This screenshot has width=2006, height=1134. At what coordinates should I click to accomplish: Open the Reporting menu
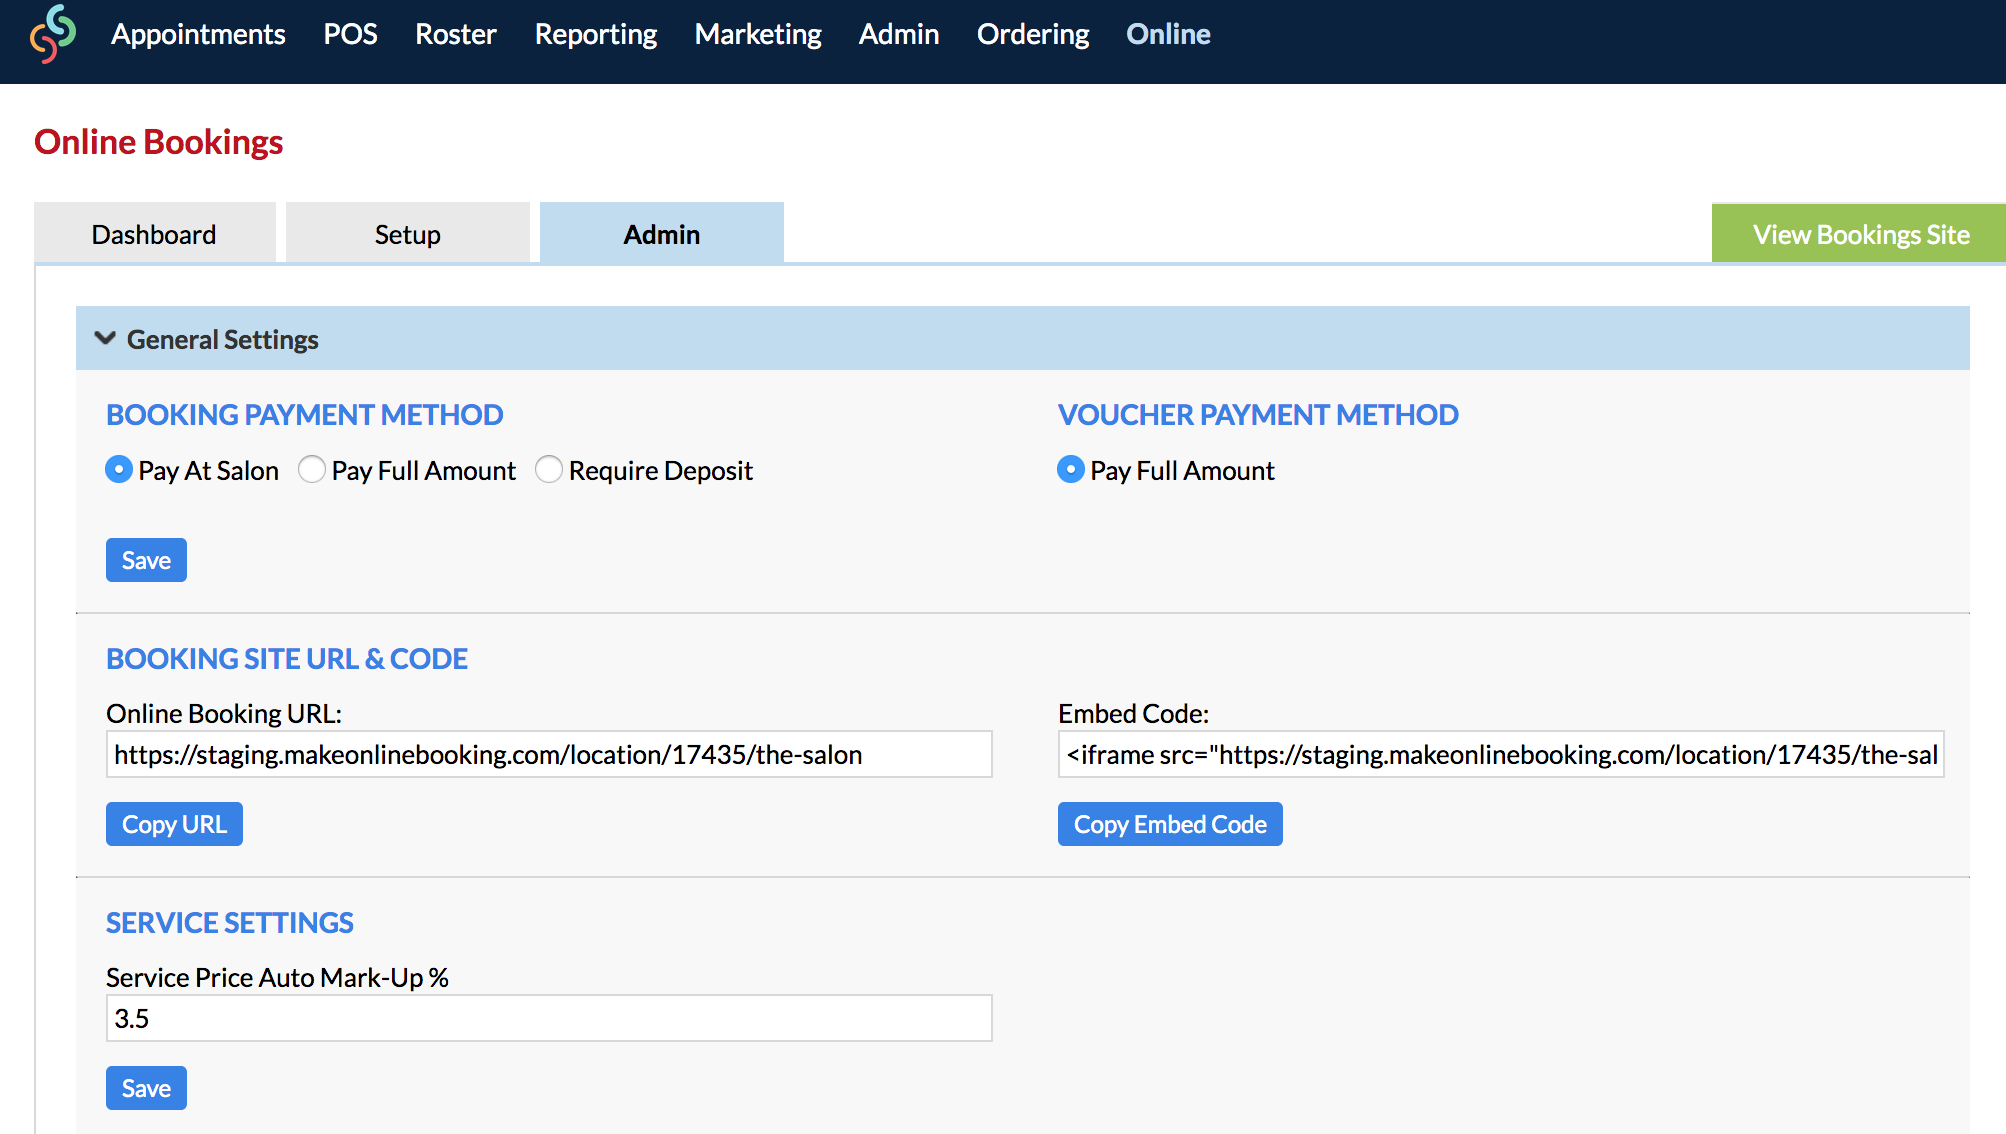[596, 34]
